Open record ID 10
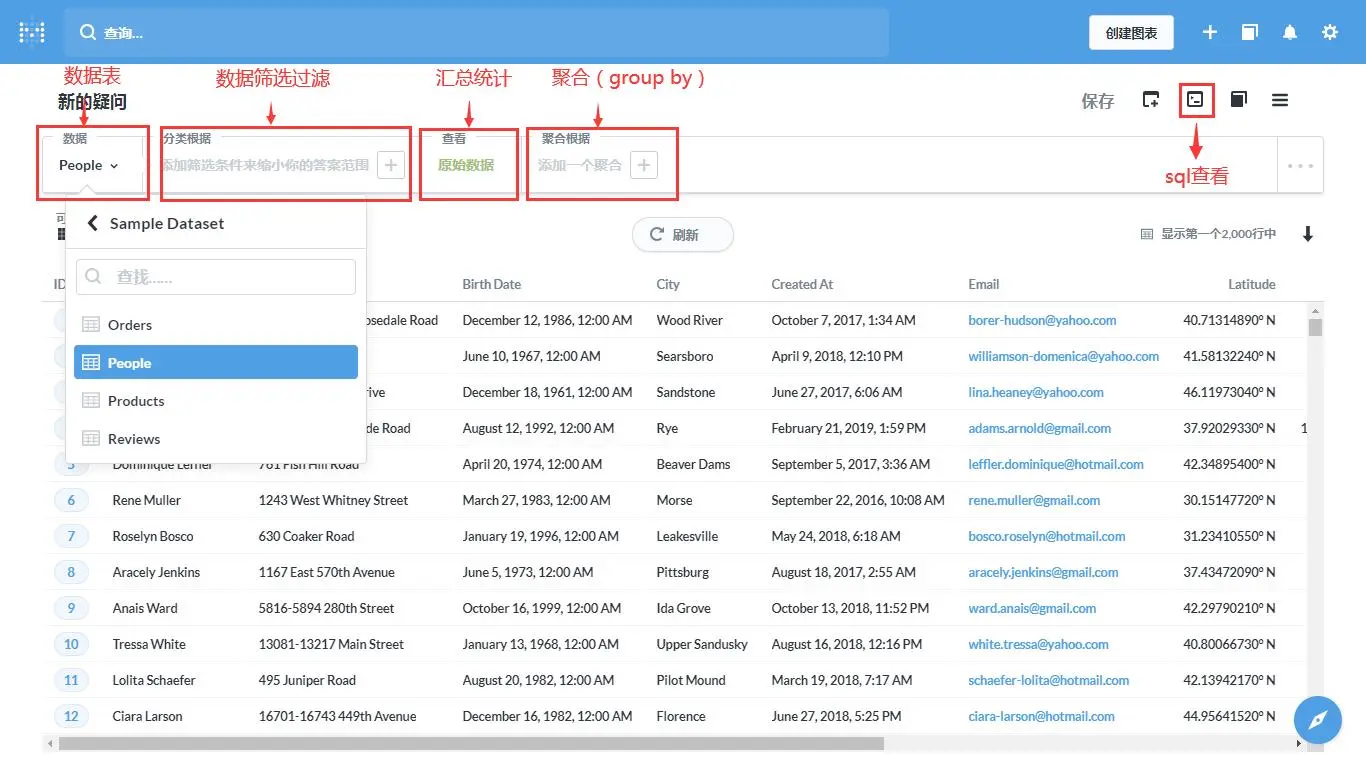This screenshot has width=1366, height=768. pos(71,644)
